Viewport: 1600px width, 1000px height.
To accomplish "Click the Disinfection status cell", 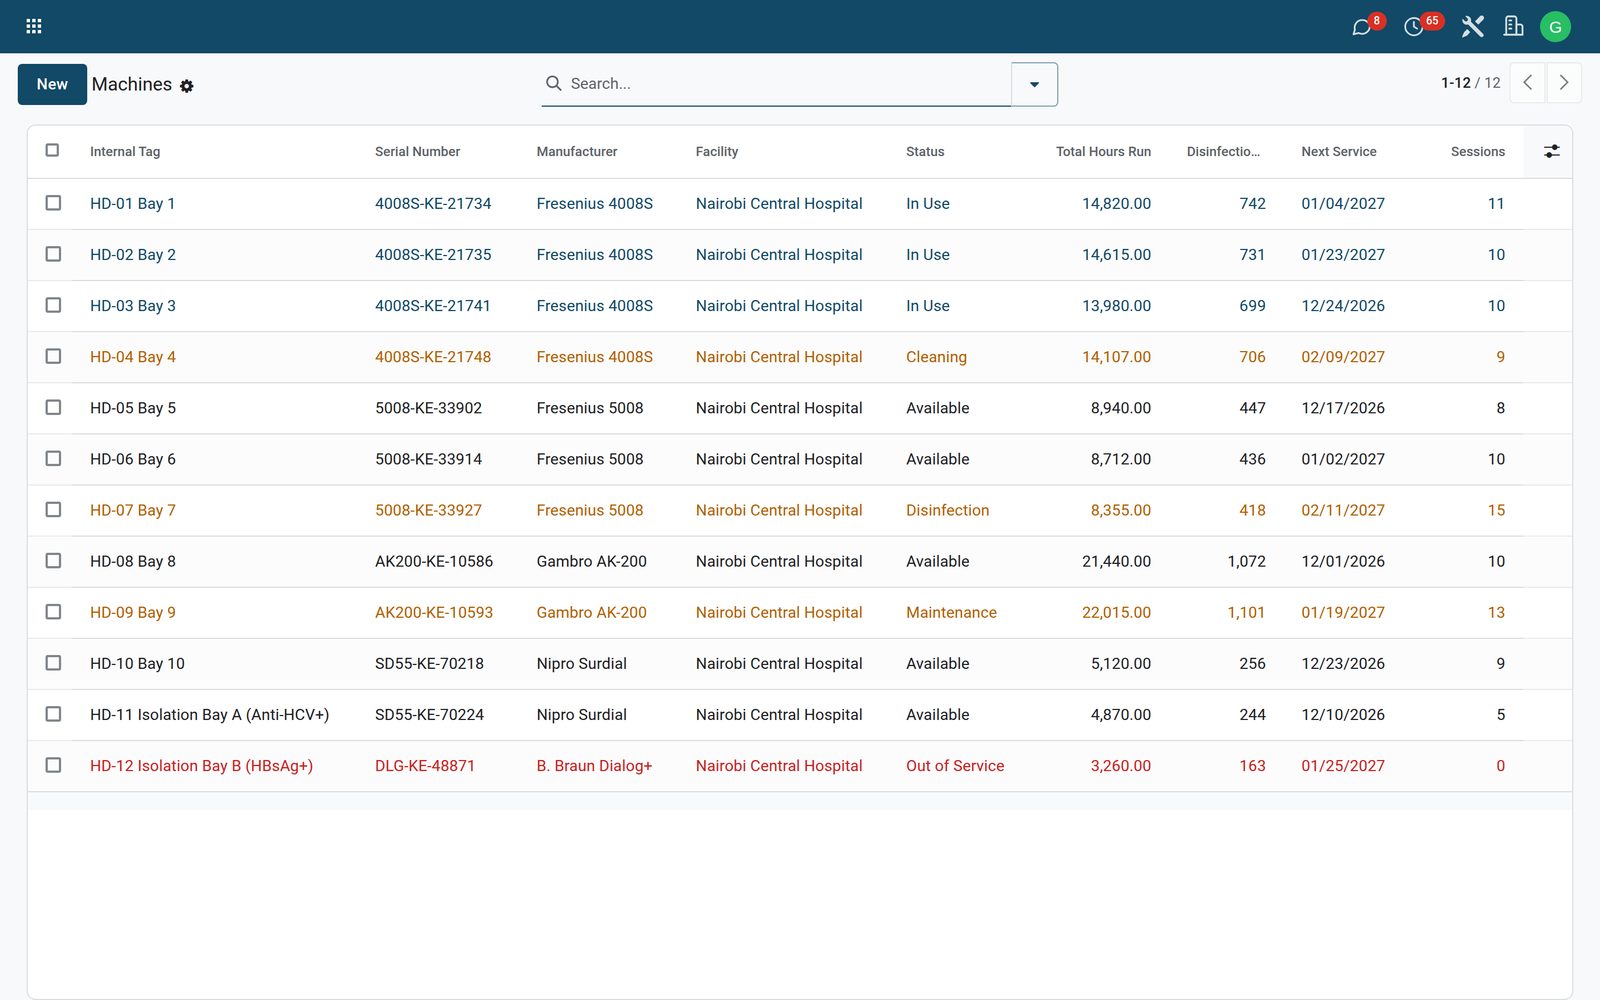I will pos(947,510).
